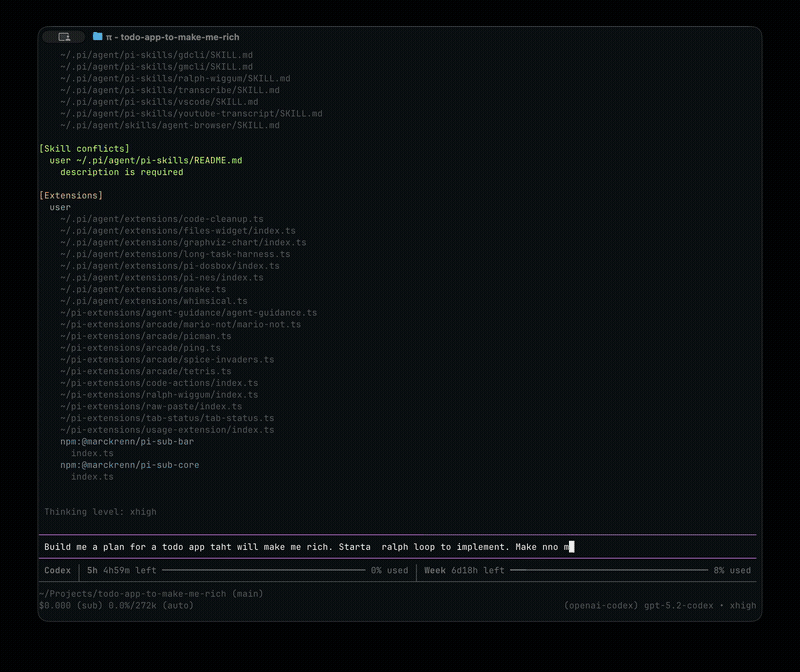Image resolution: width=800 pixels, height=672 pixels.
Task: Click index.ts under pi-sub-core
Action: point(92,477)
